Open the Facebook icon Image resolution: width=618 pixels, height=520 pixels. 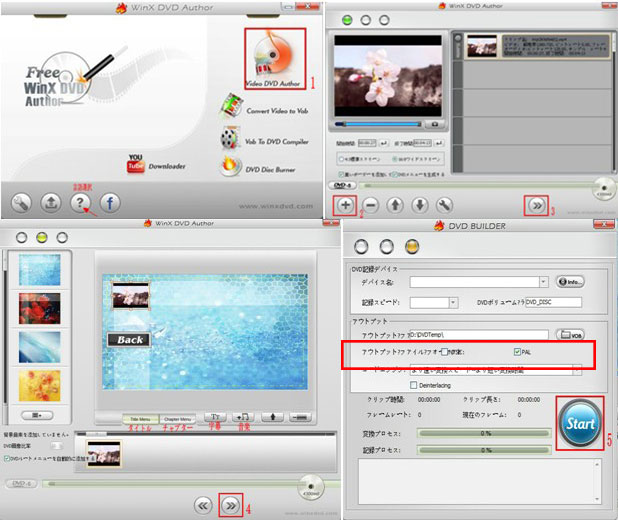(x=110, y=203)
